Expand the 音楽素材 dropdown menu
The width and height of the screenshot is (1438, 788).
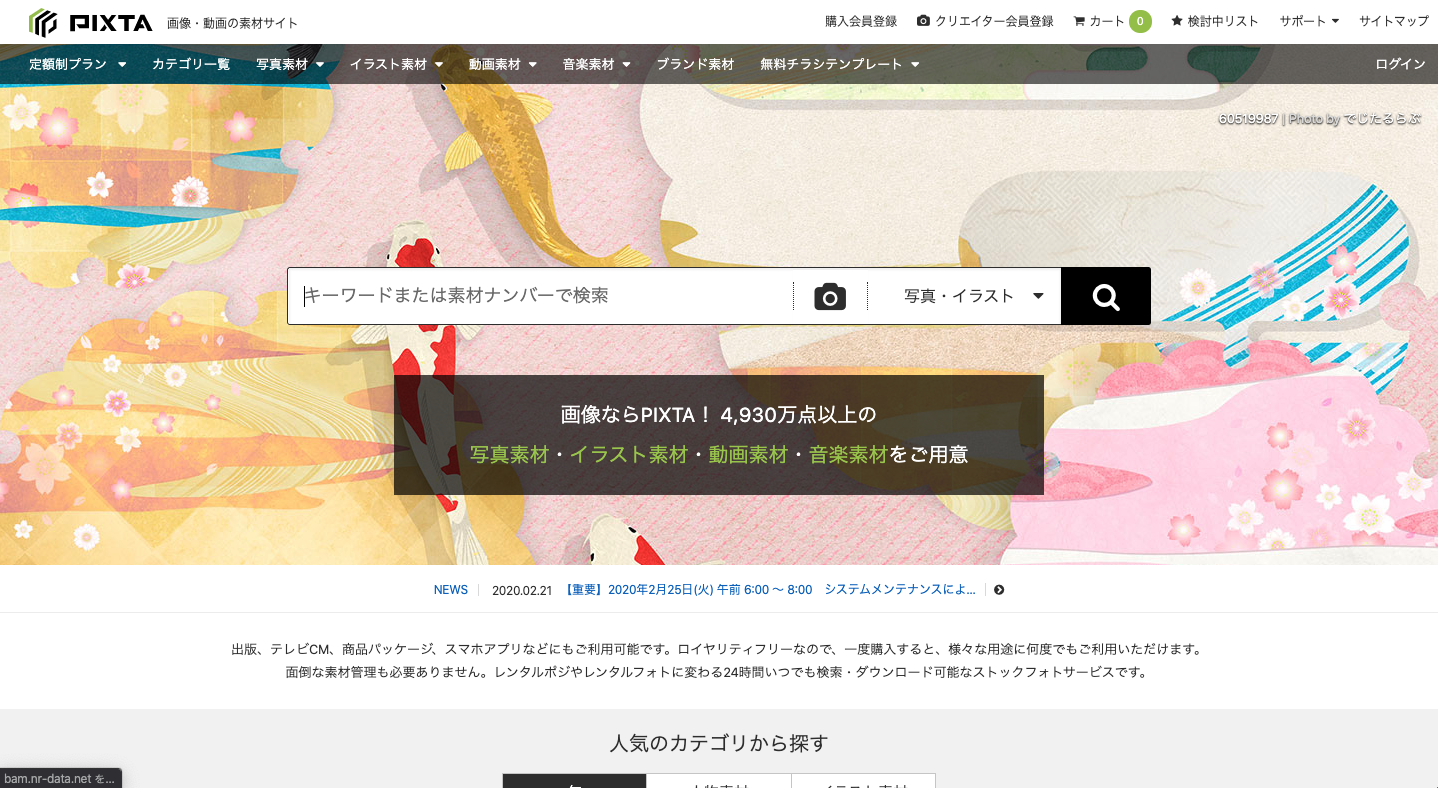(x=597, y=64)
